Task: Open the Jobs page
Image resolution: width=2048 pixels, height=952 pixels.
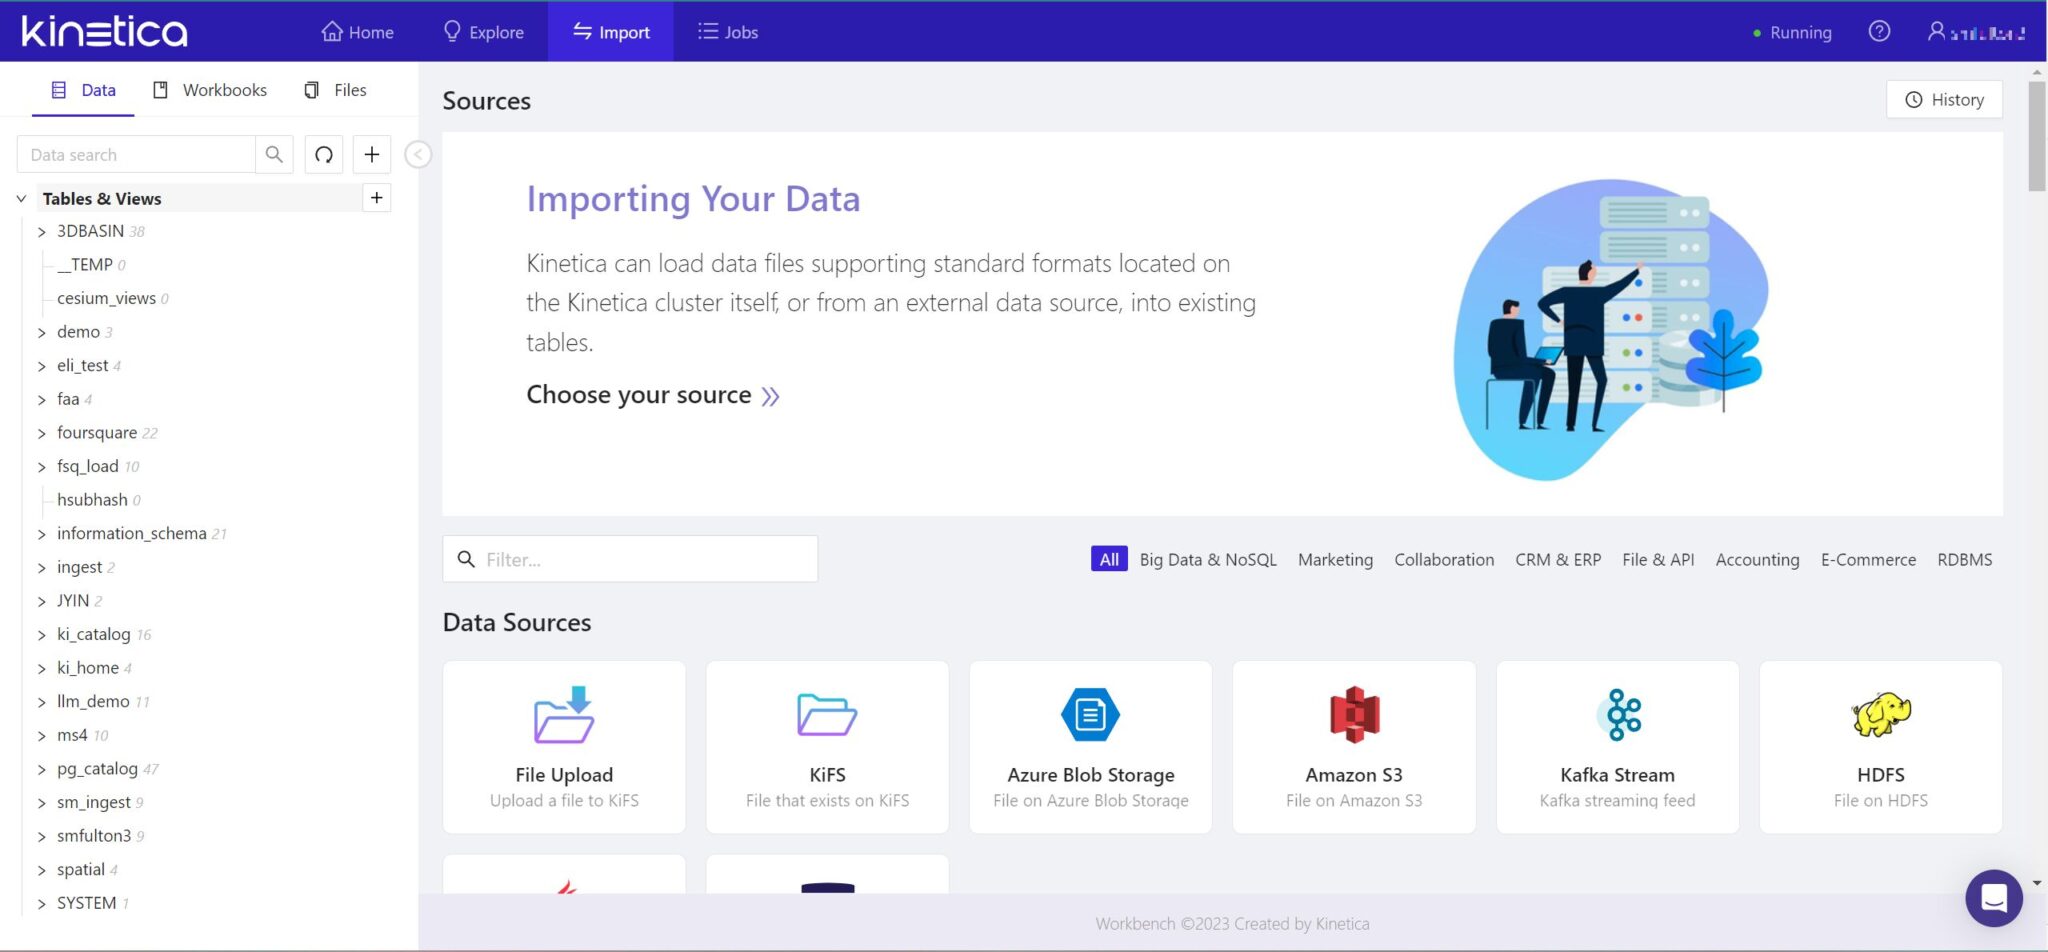Action: (x=727, y=31)
